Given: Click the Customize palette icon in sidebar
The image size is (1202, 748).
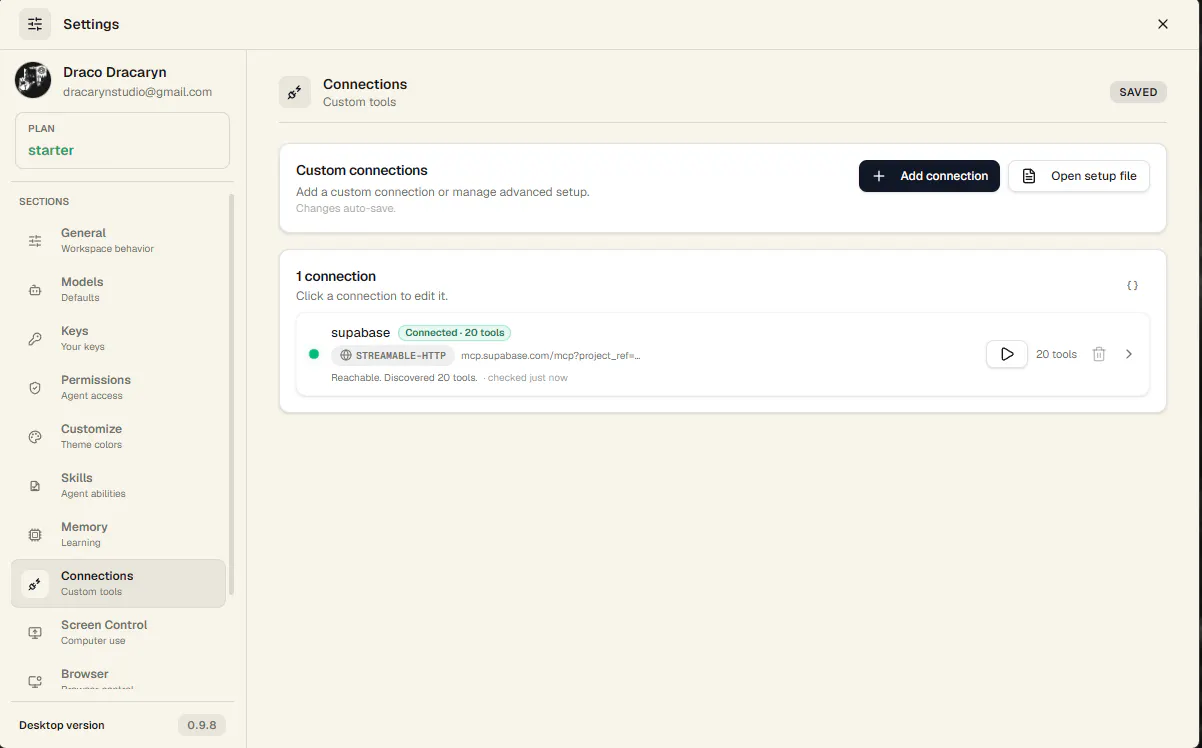Looking at the screenshot, I should point(35,436).
